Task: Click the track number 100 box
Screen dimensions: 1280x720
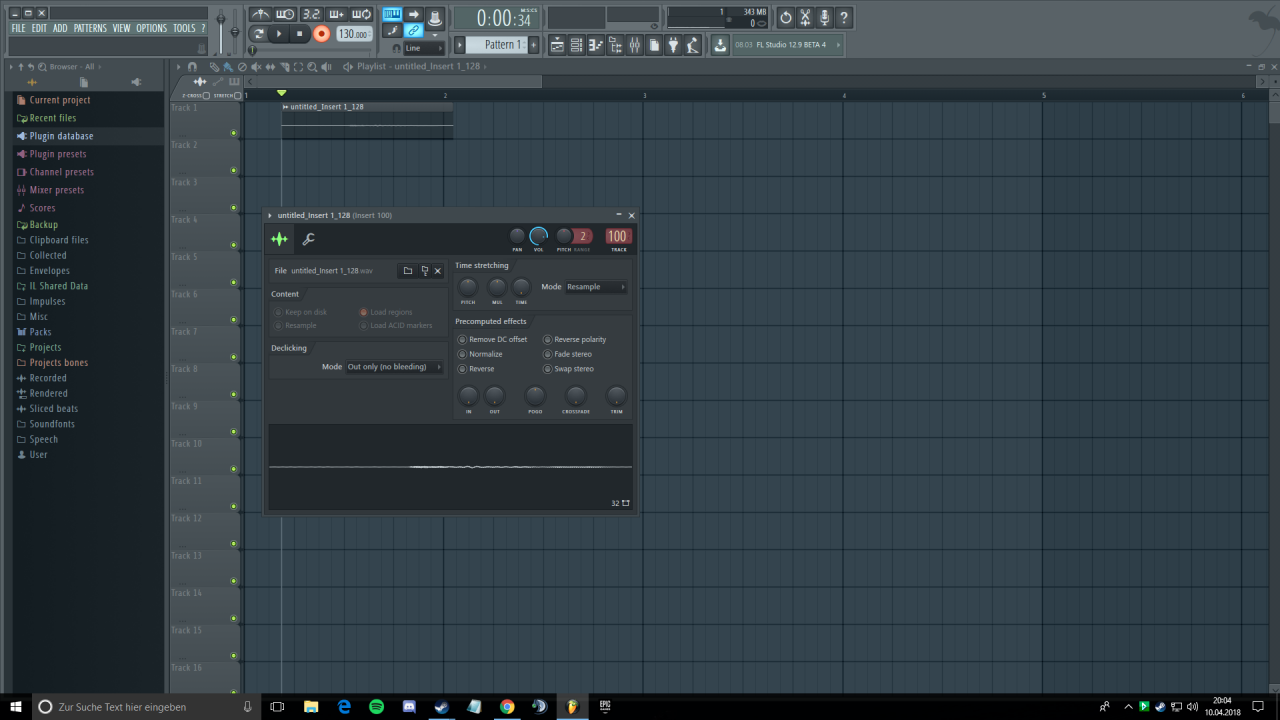Action: pos(618,237)
